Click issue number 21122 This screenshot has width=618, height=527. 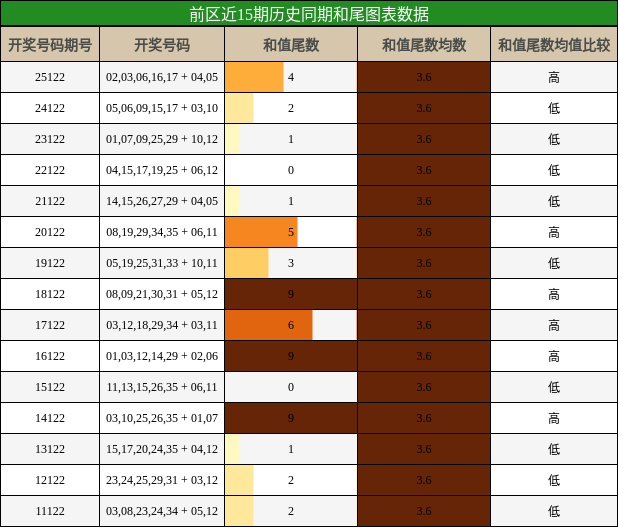[50, 201]
